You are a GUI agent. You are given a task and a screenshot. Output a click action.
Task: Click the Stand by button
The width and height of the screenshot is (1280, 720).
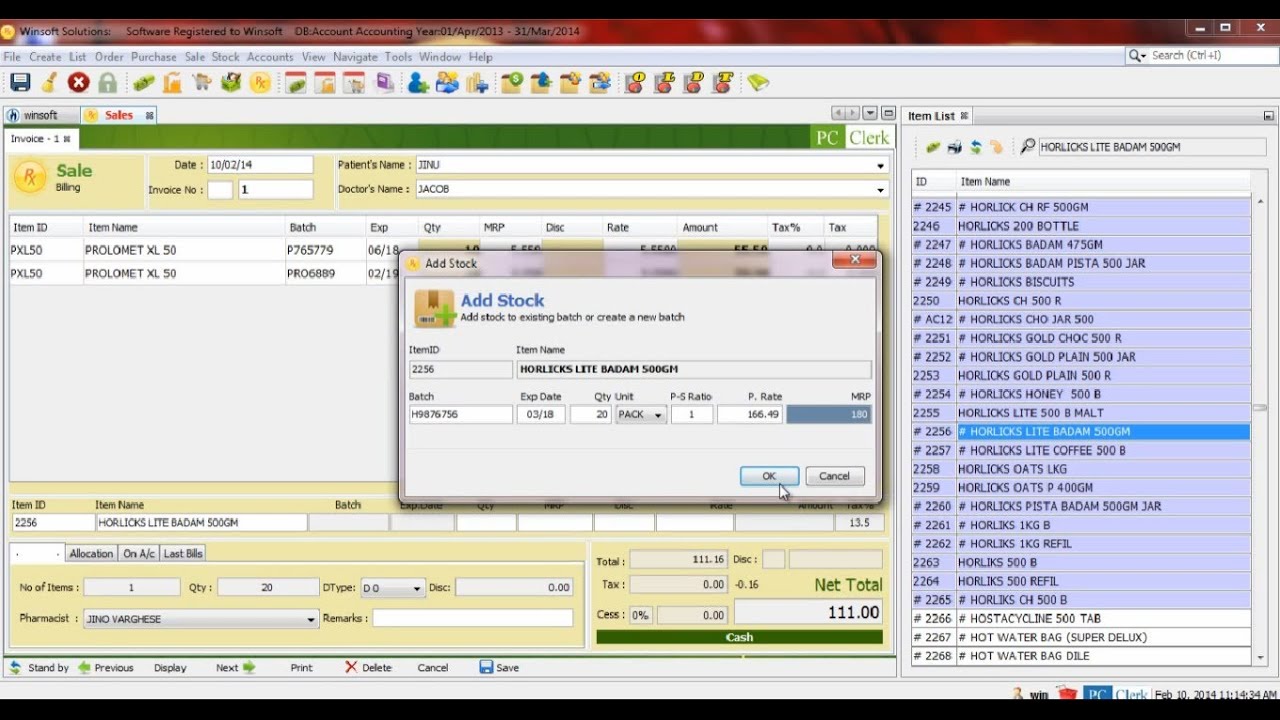39,667
